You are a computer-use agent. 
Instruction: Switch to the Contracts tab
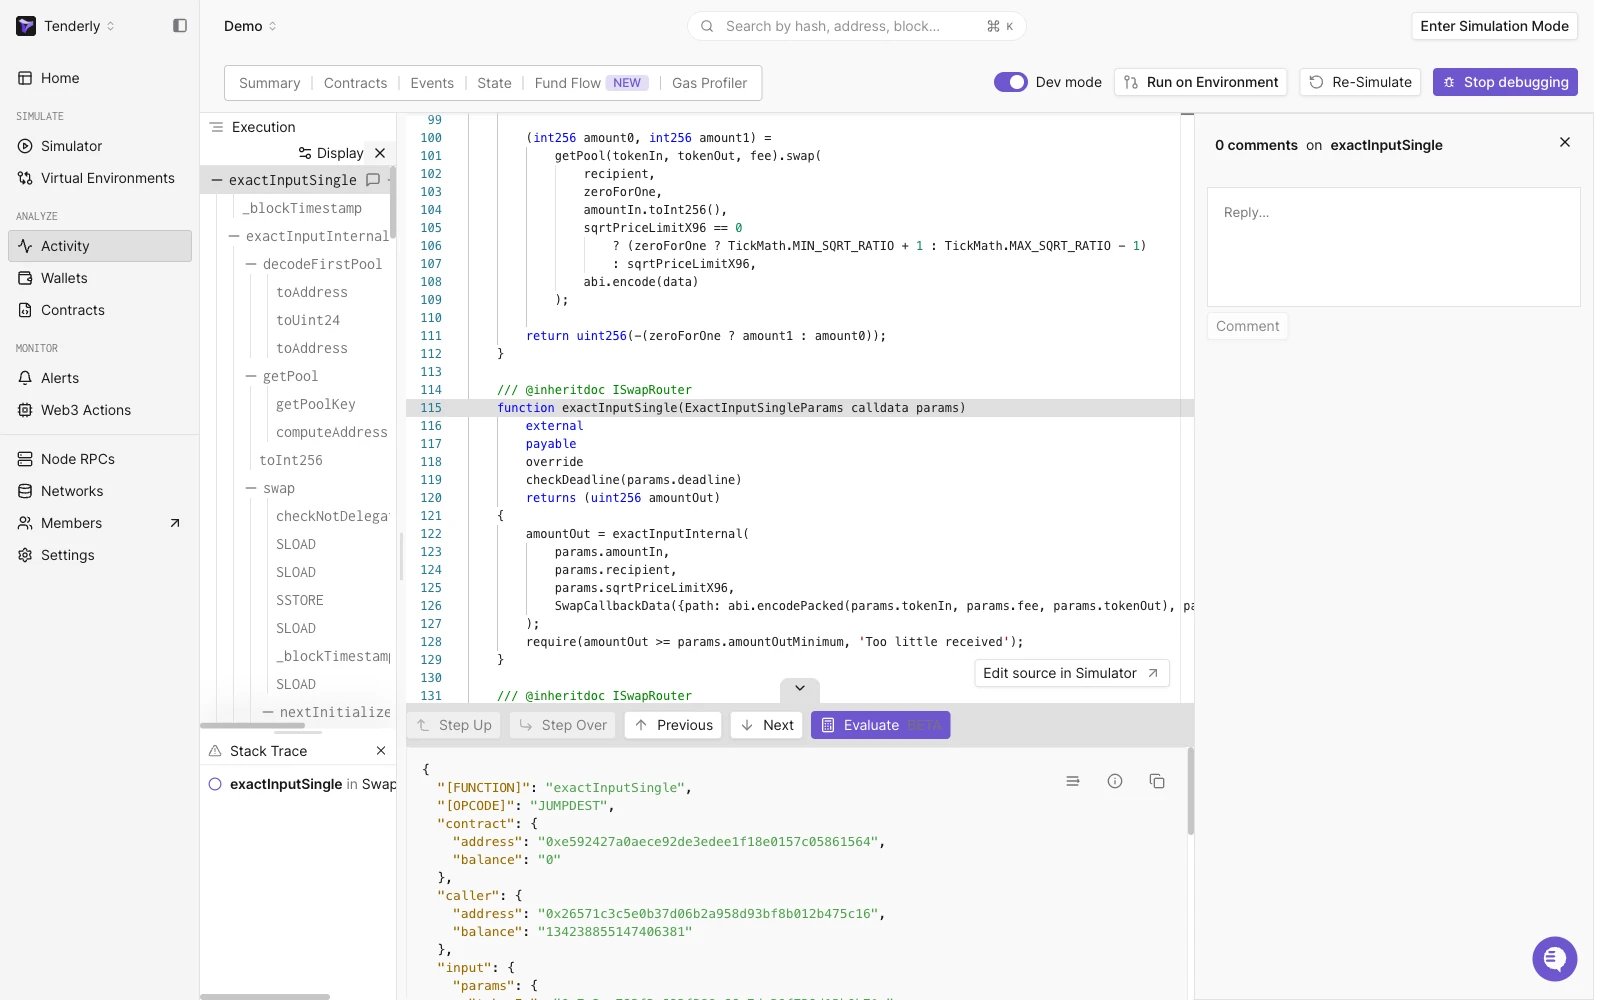click(x=355, y=83)
